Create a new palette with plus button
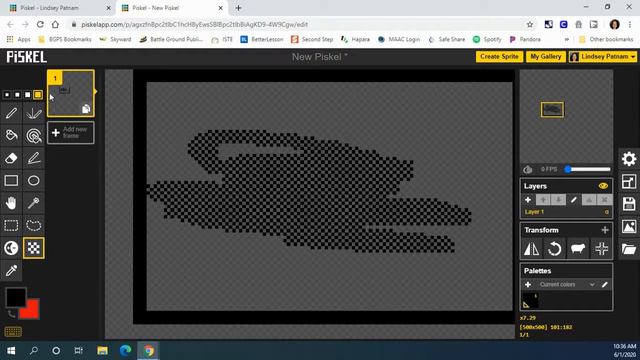The width and height of the screenshot is (640, 360). tap(528, 284)
